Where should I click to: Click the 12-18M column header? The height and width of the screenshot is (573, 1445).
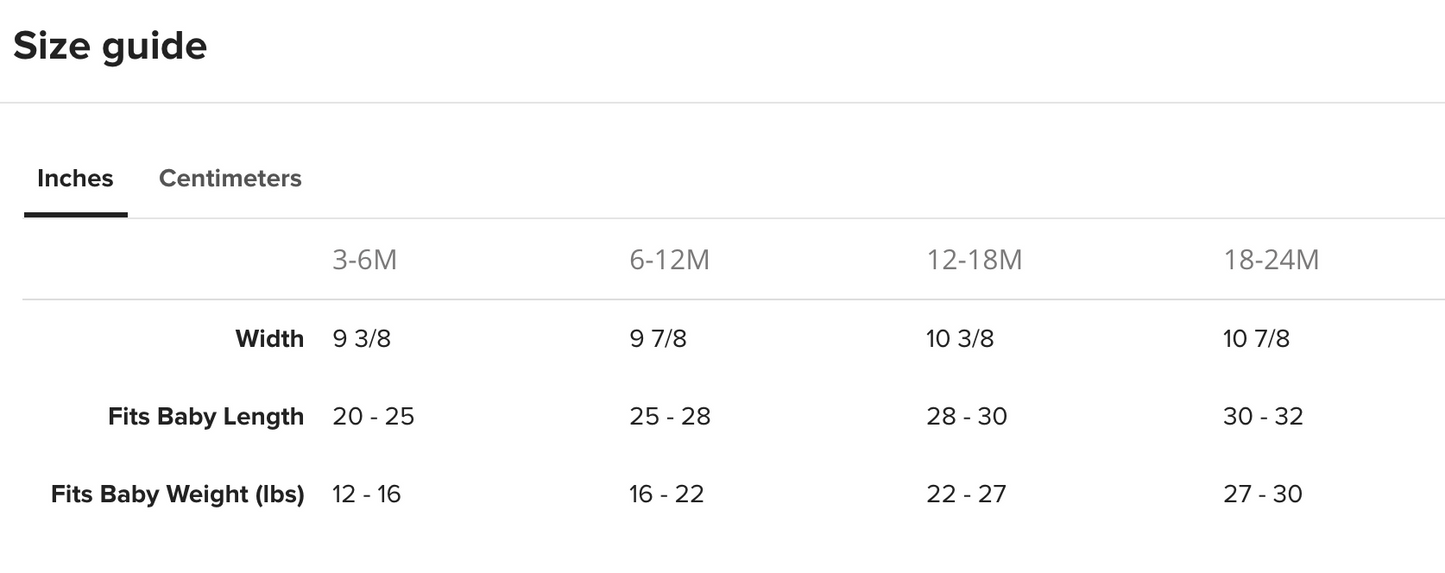tap(974, 260)
